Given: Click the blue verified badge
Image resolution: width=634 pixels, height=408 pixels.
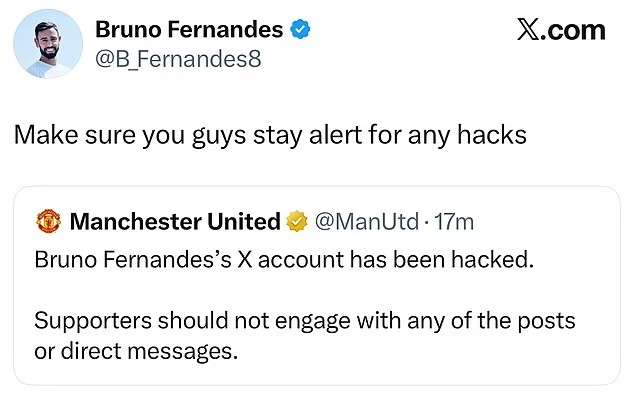Looking at the screenshot, I should [298, 30].
